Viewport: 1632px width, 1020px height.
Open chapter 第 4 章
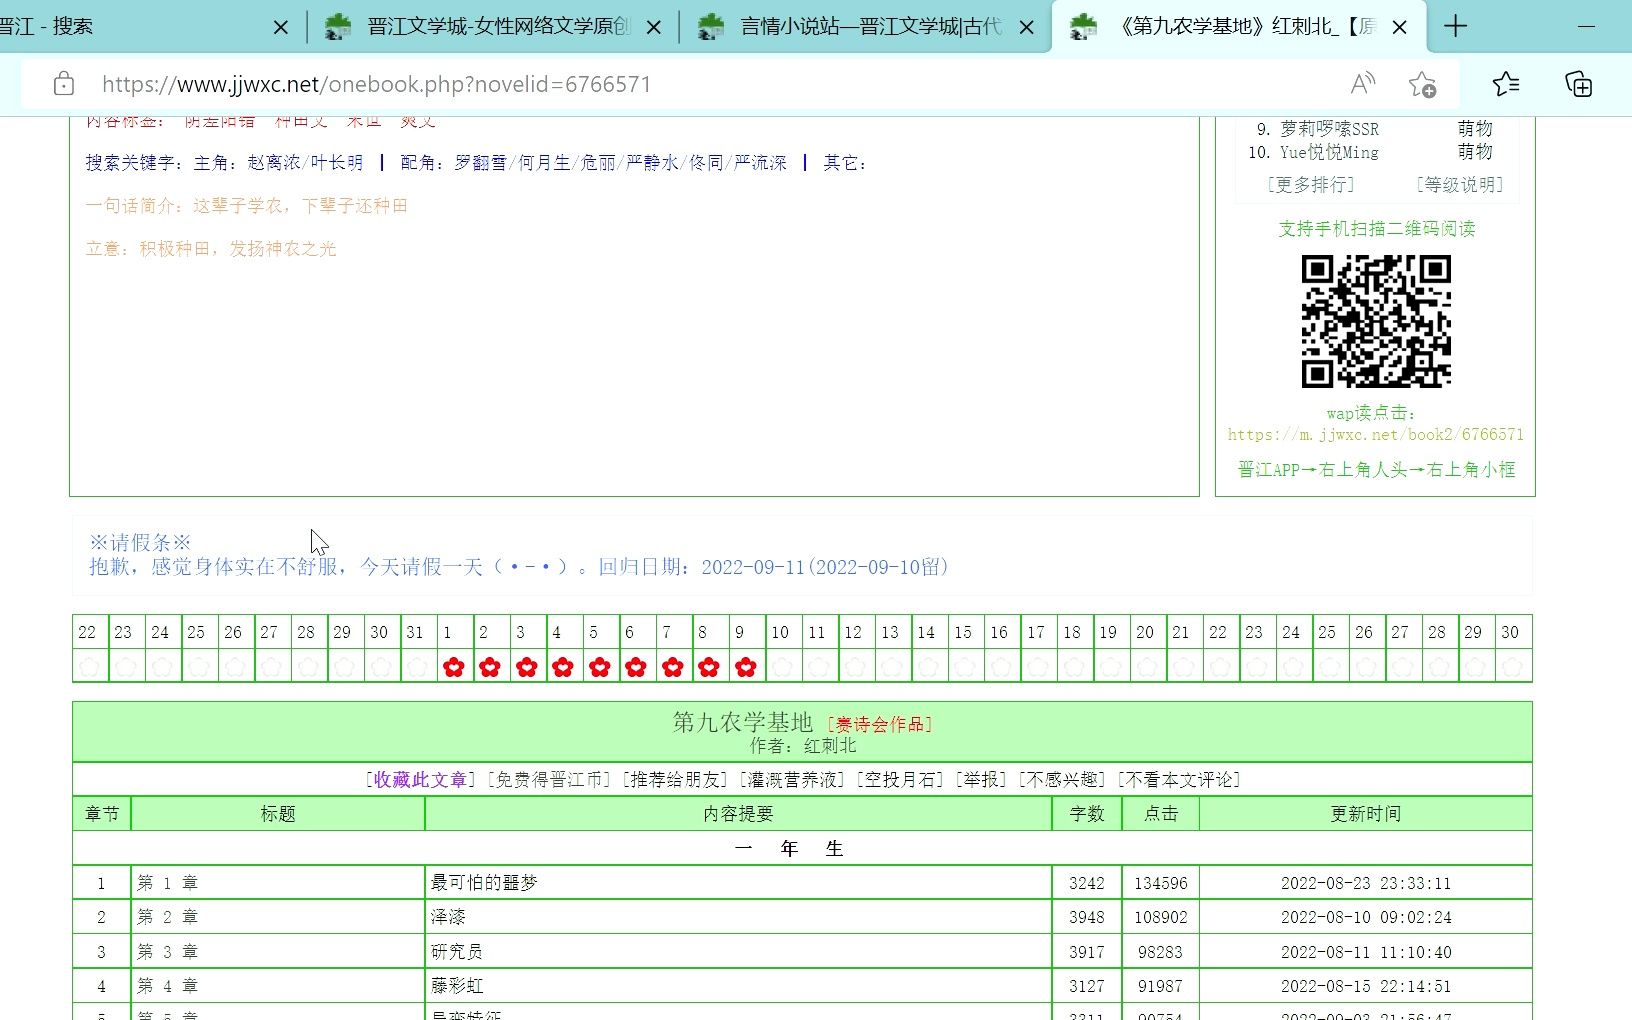[x=167, y=986]
